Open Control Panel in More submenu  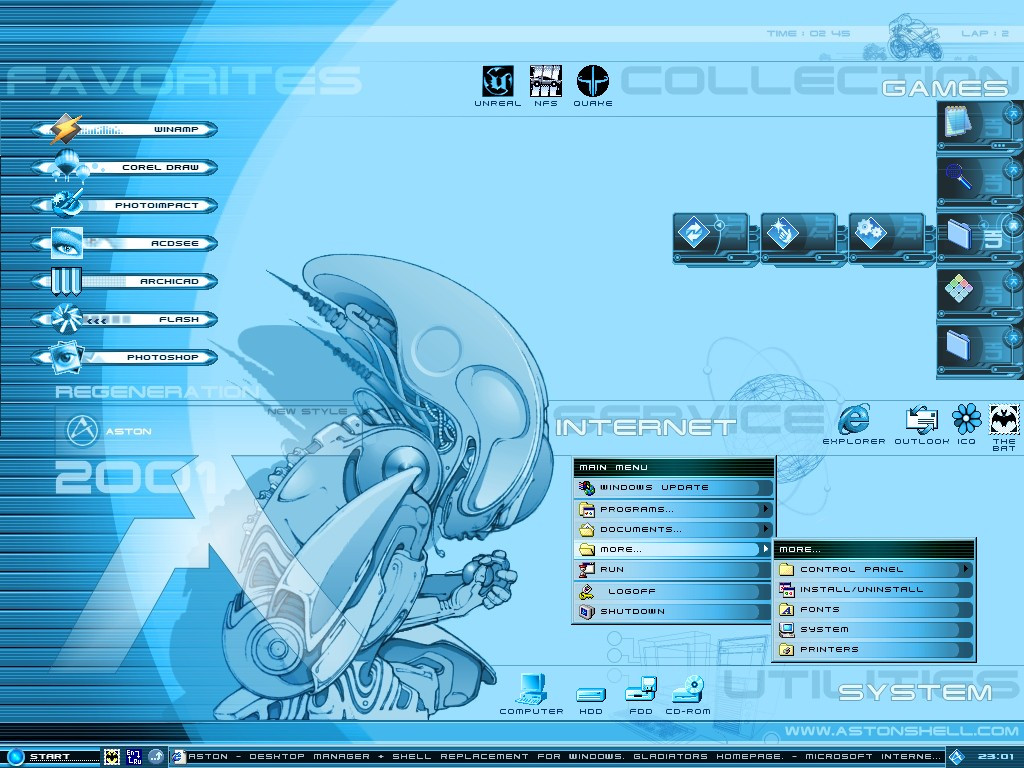coord(874,569)
